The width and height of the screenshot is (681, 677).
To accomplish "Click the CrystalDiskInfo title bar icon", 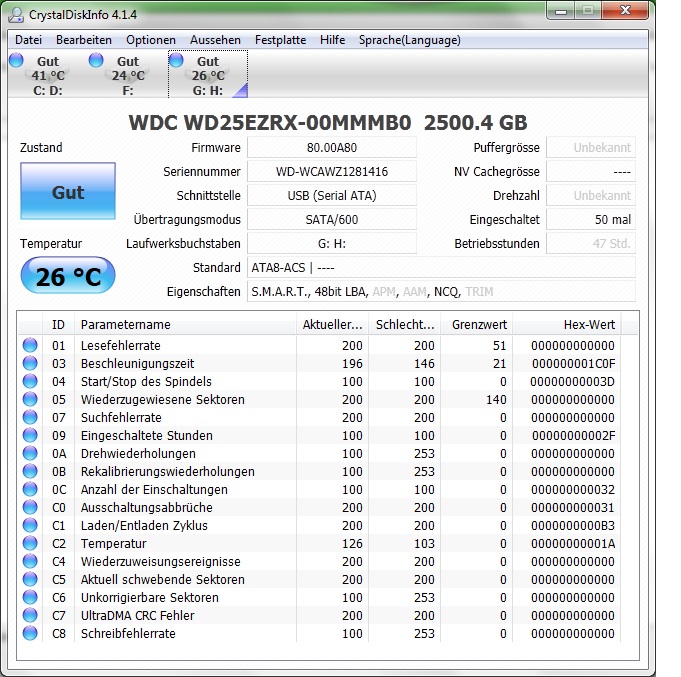I will tap(16, 14).
